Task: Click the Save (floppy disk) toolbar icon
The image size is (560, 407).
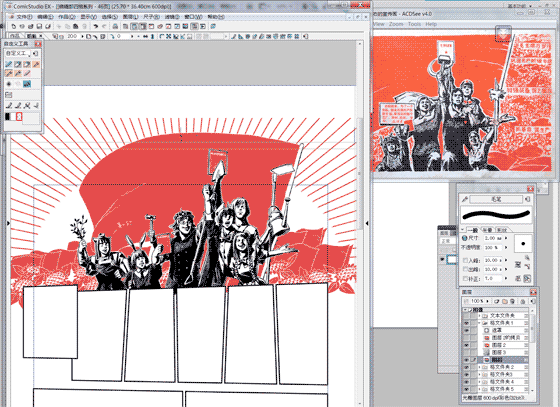Action: [39, 26]
